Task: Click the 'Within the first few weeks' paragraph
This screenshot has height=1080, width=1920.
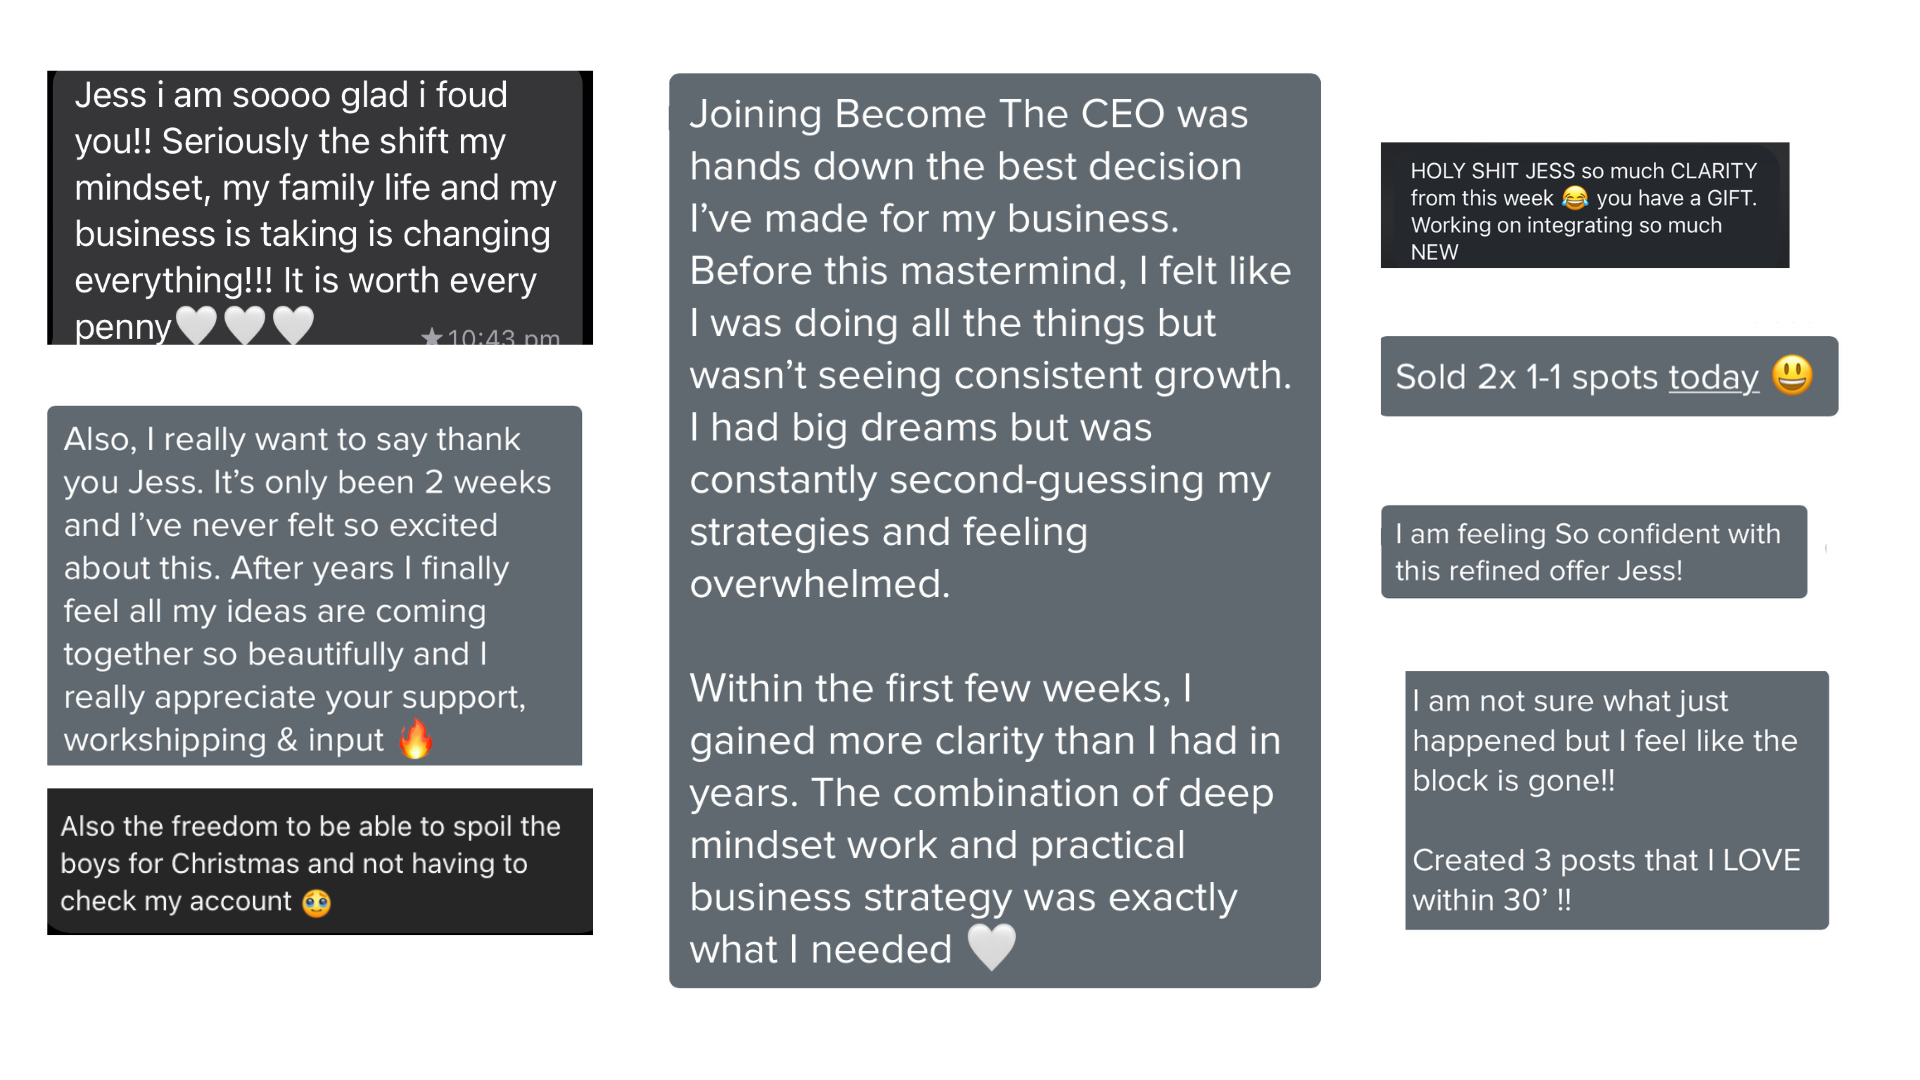Action: (x=985, y=819)
